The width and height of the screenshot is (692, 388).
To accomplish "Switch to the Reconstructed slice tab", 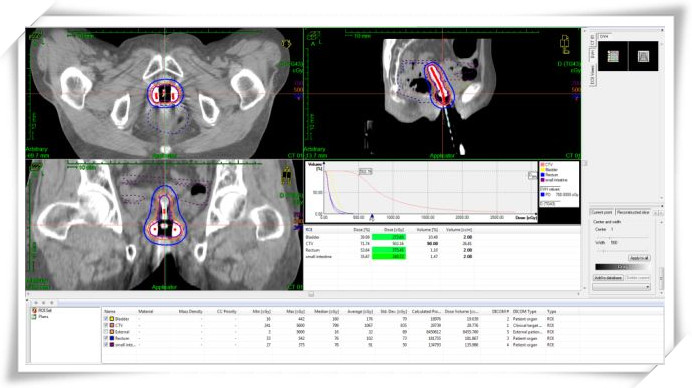I will click(633, 212).
